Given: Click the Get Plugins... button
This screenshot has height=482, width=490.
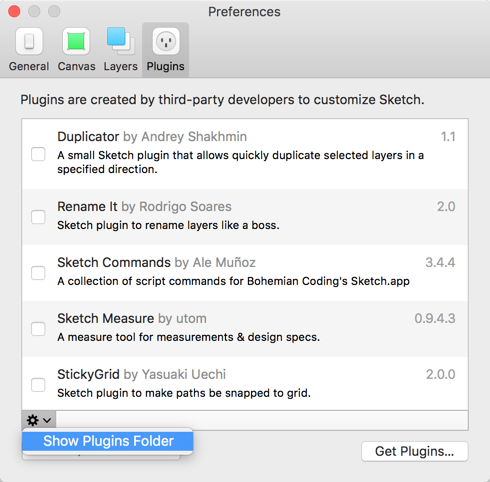Looking at the screenshot, I should [415, 451].
